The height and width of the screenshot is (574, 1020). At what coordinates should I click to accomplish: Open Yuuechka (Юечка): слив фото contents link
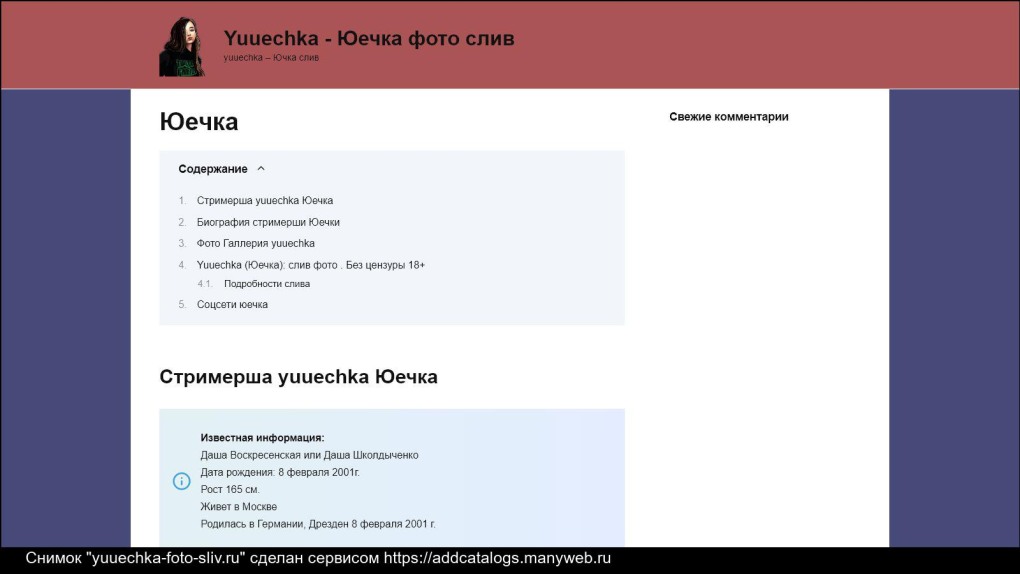310,265
